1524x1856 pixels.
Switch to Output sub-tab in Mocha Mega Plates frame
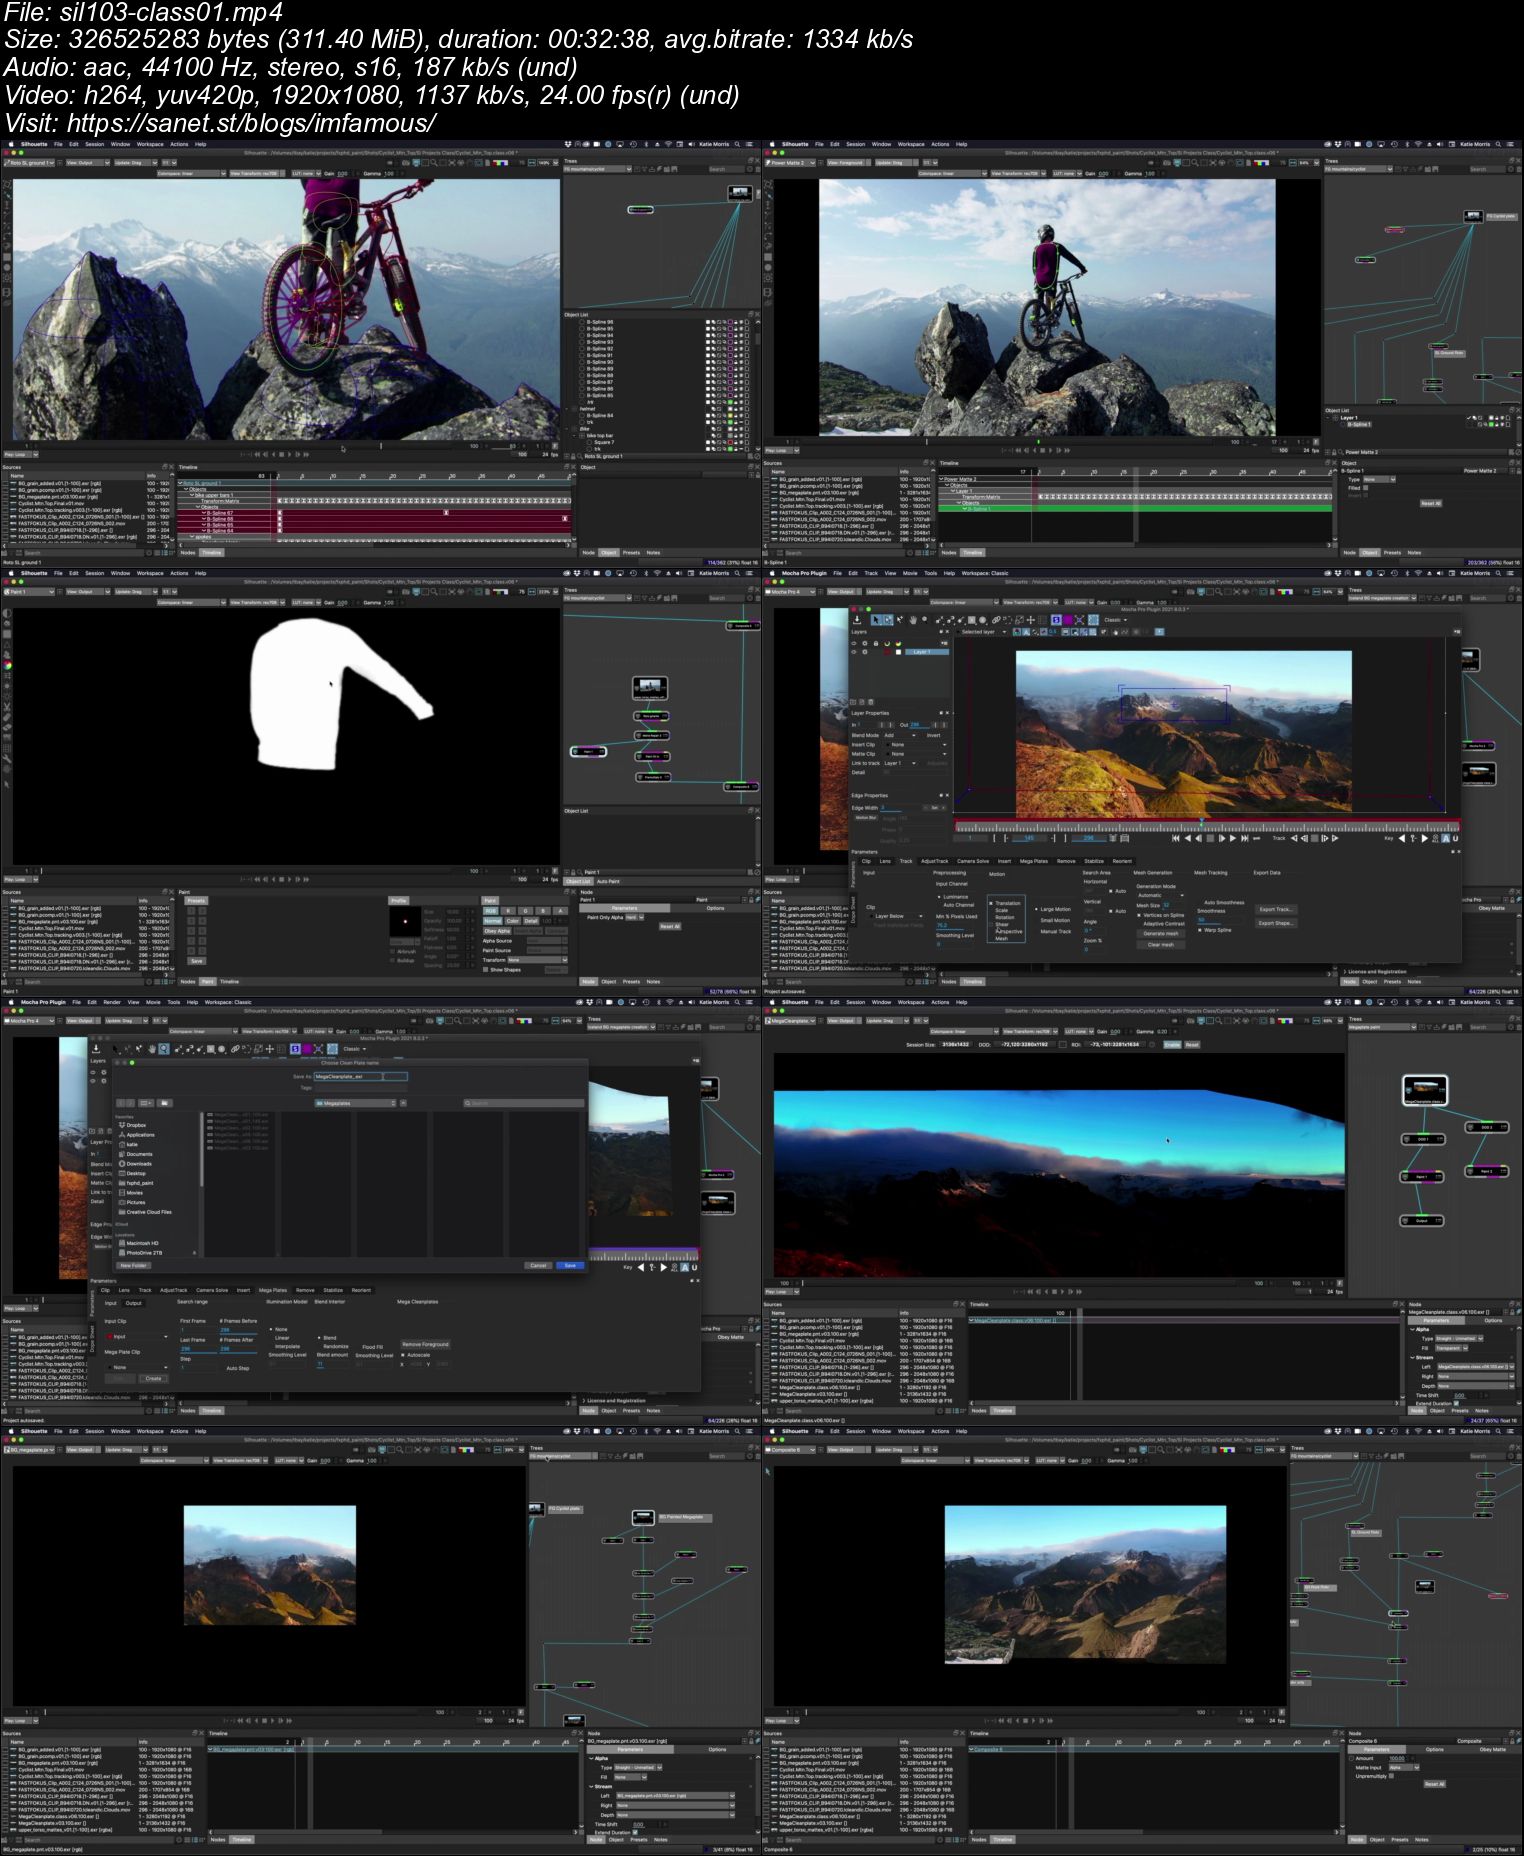click(x=134, y=1303)
